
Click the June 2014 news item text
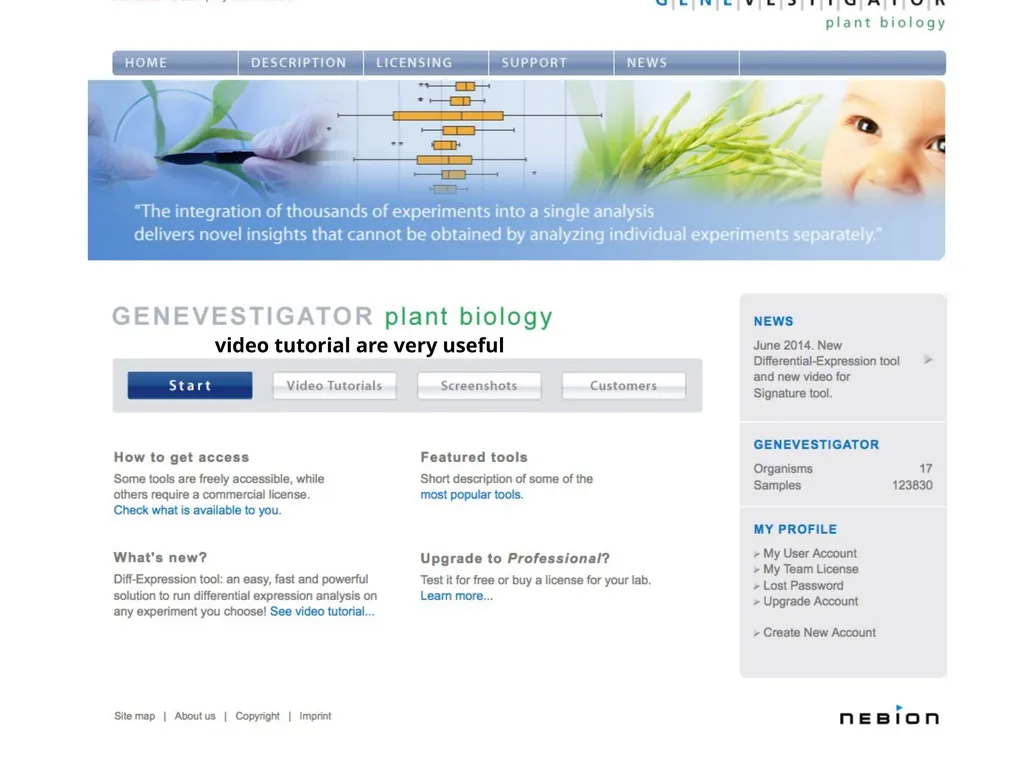coord(826,369)
